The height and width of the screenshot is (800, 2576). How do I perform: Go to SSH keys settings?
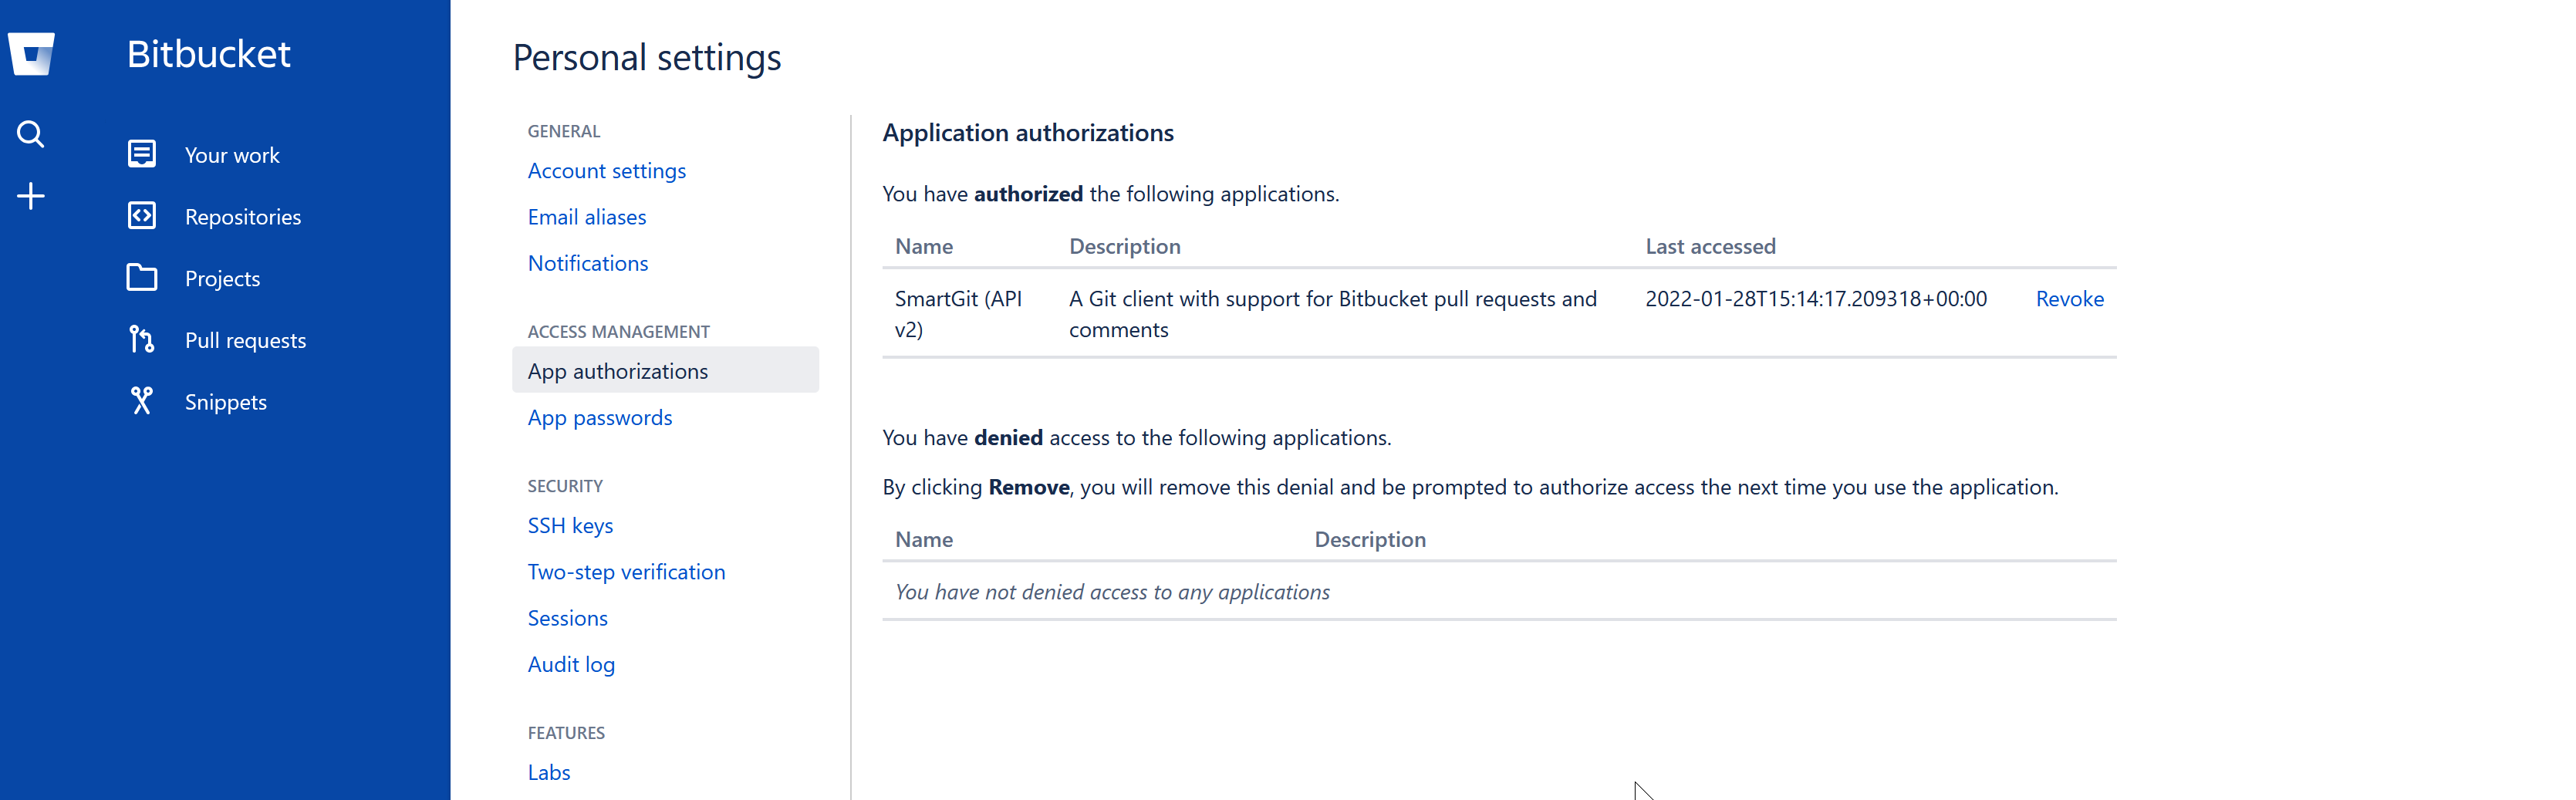pyautogui.click(x=570, y=525)
